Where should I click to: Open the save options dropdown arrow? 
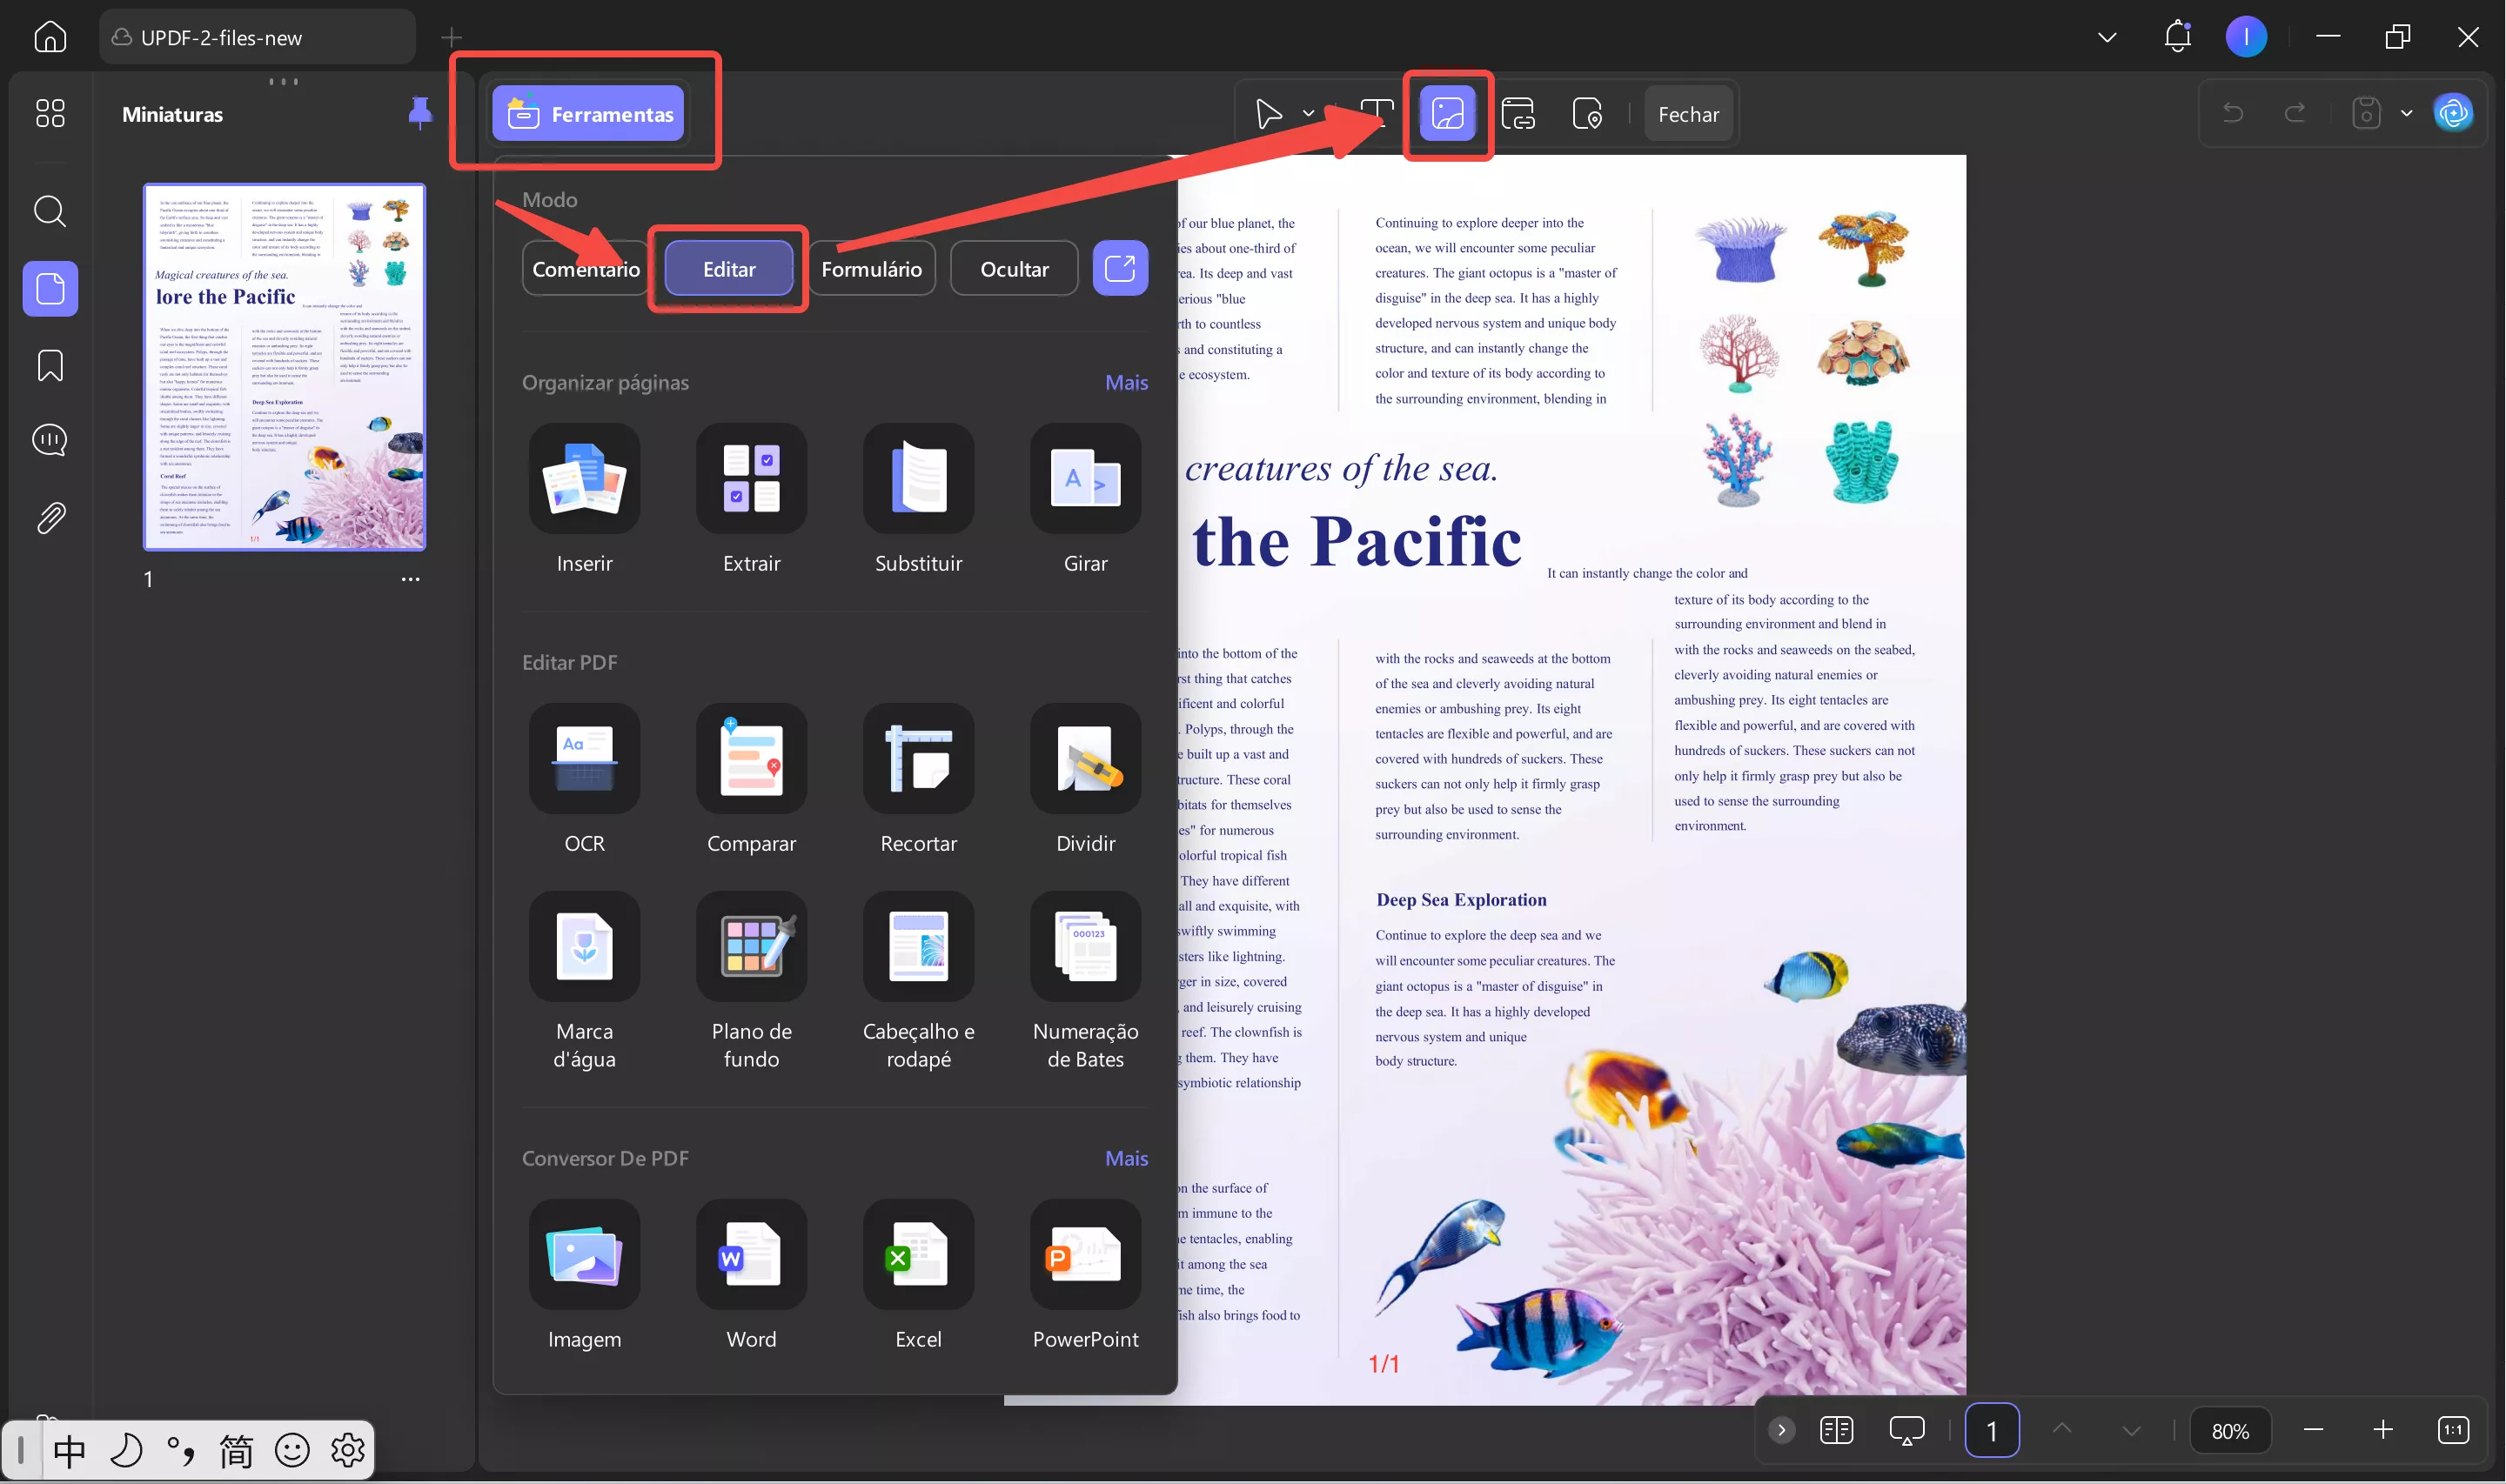point(2406,114)
